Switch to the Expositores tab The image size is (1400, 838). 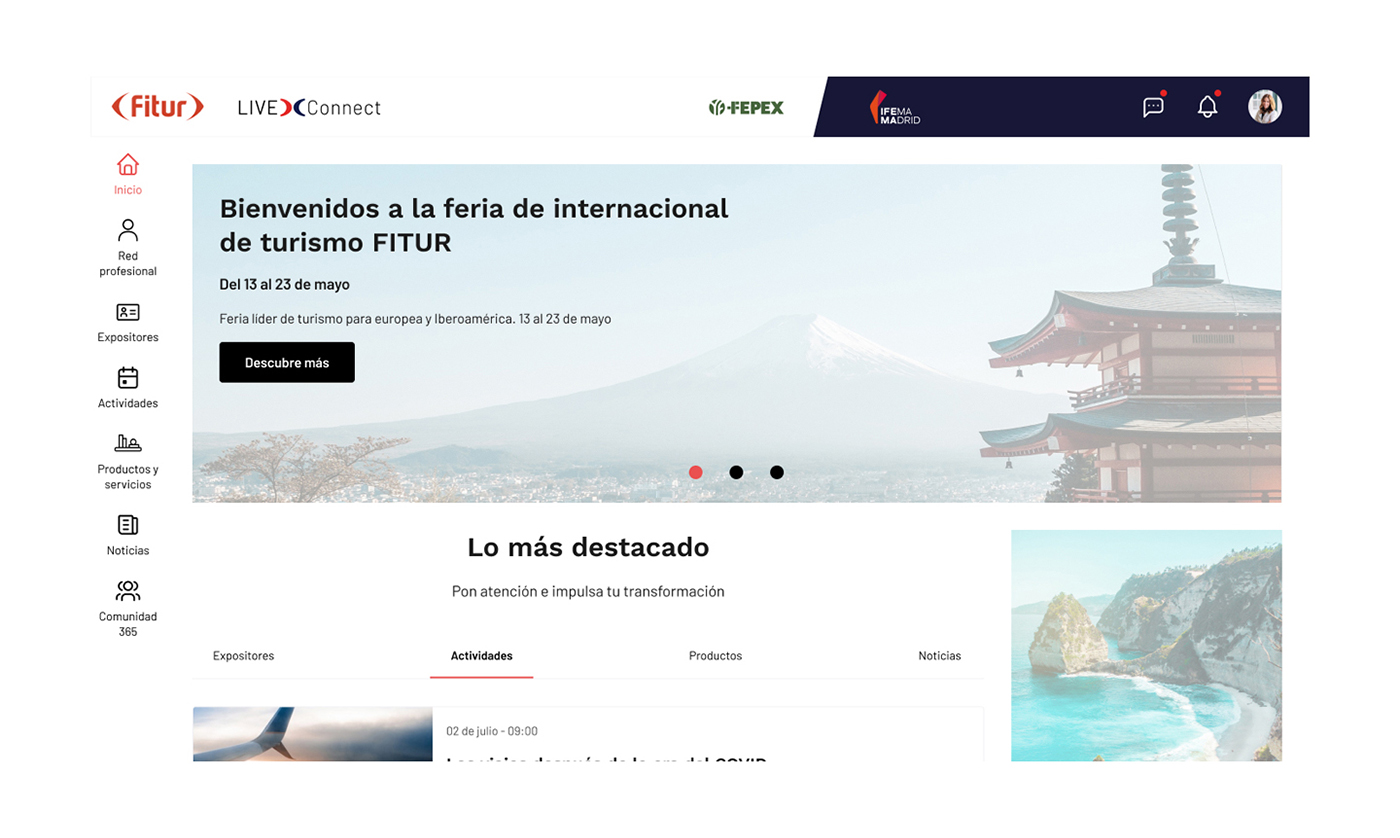243,656
